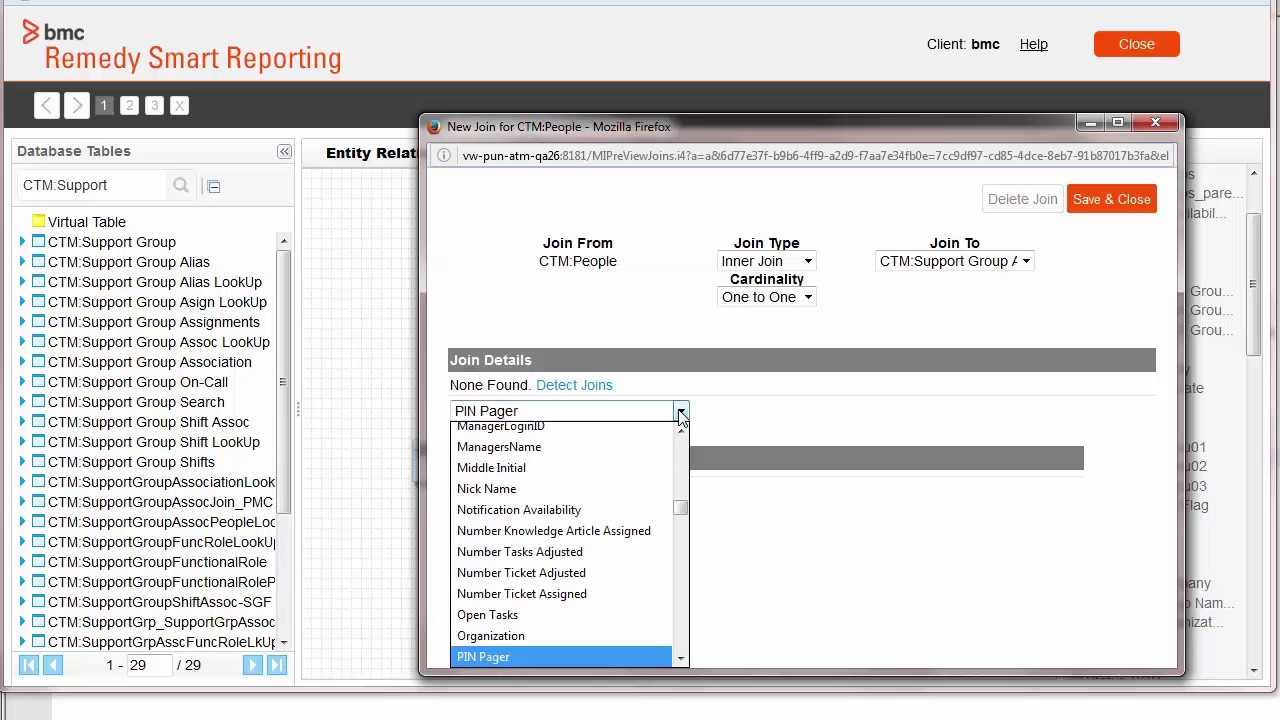This screenshot has width=1280, height=720.
Task: Expand CTM:Support Group Assignments node
Action: pos(23,321)
